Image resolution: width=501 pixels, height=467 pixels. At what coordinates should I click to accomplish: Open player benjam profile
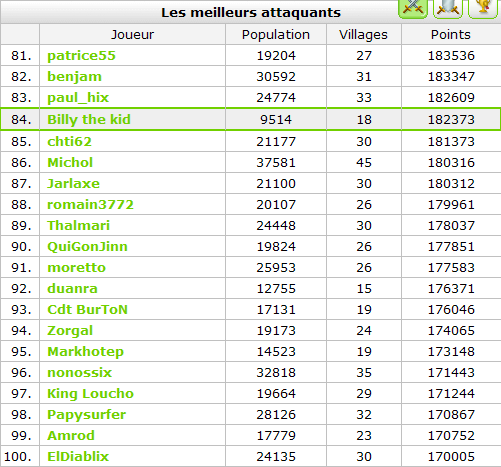pos(74,76)
